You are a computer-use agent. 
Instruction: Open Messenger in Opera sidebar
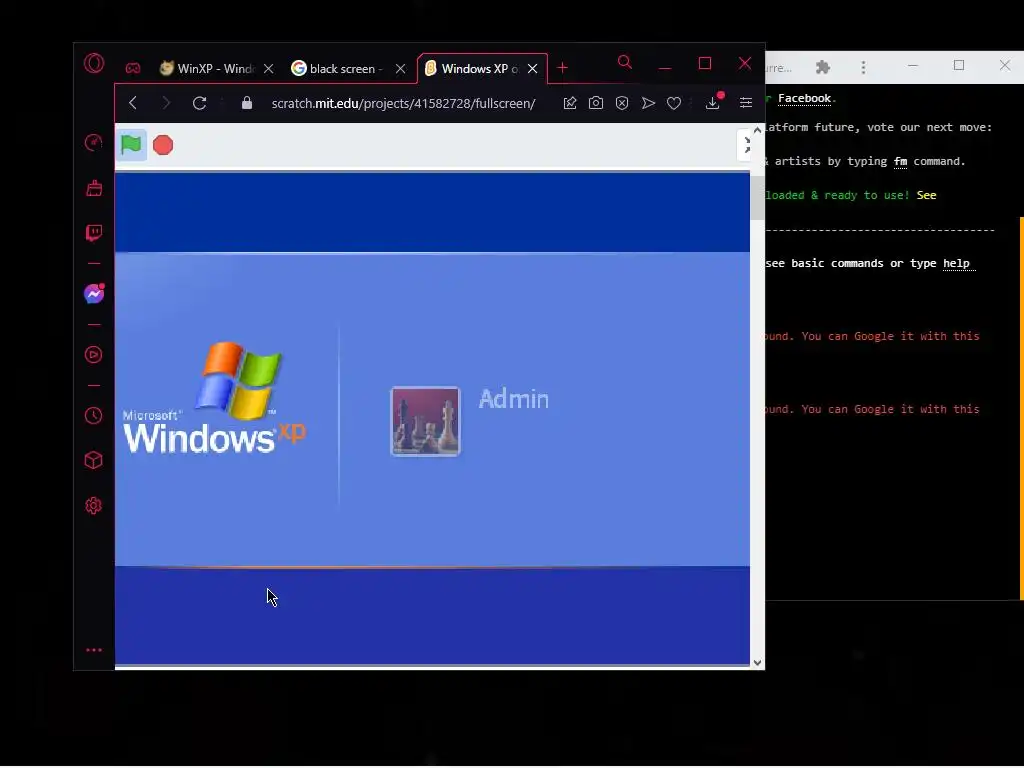[94, 293]
